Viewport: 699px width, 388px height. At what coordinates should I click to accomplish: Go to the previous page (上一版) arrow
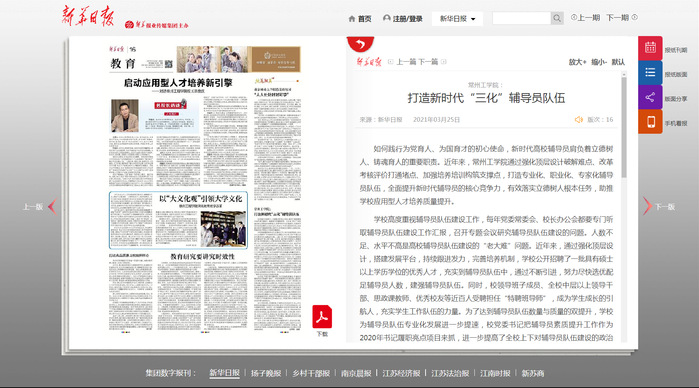coord(52,206)
